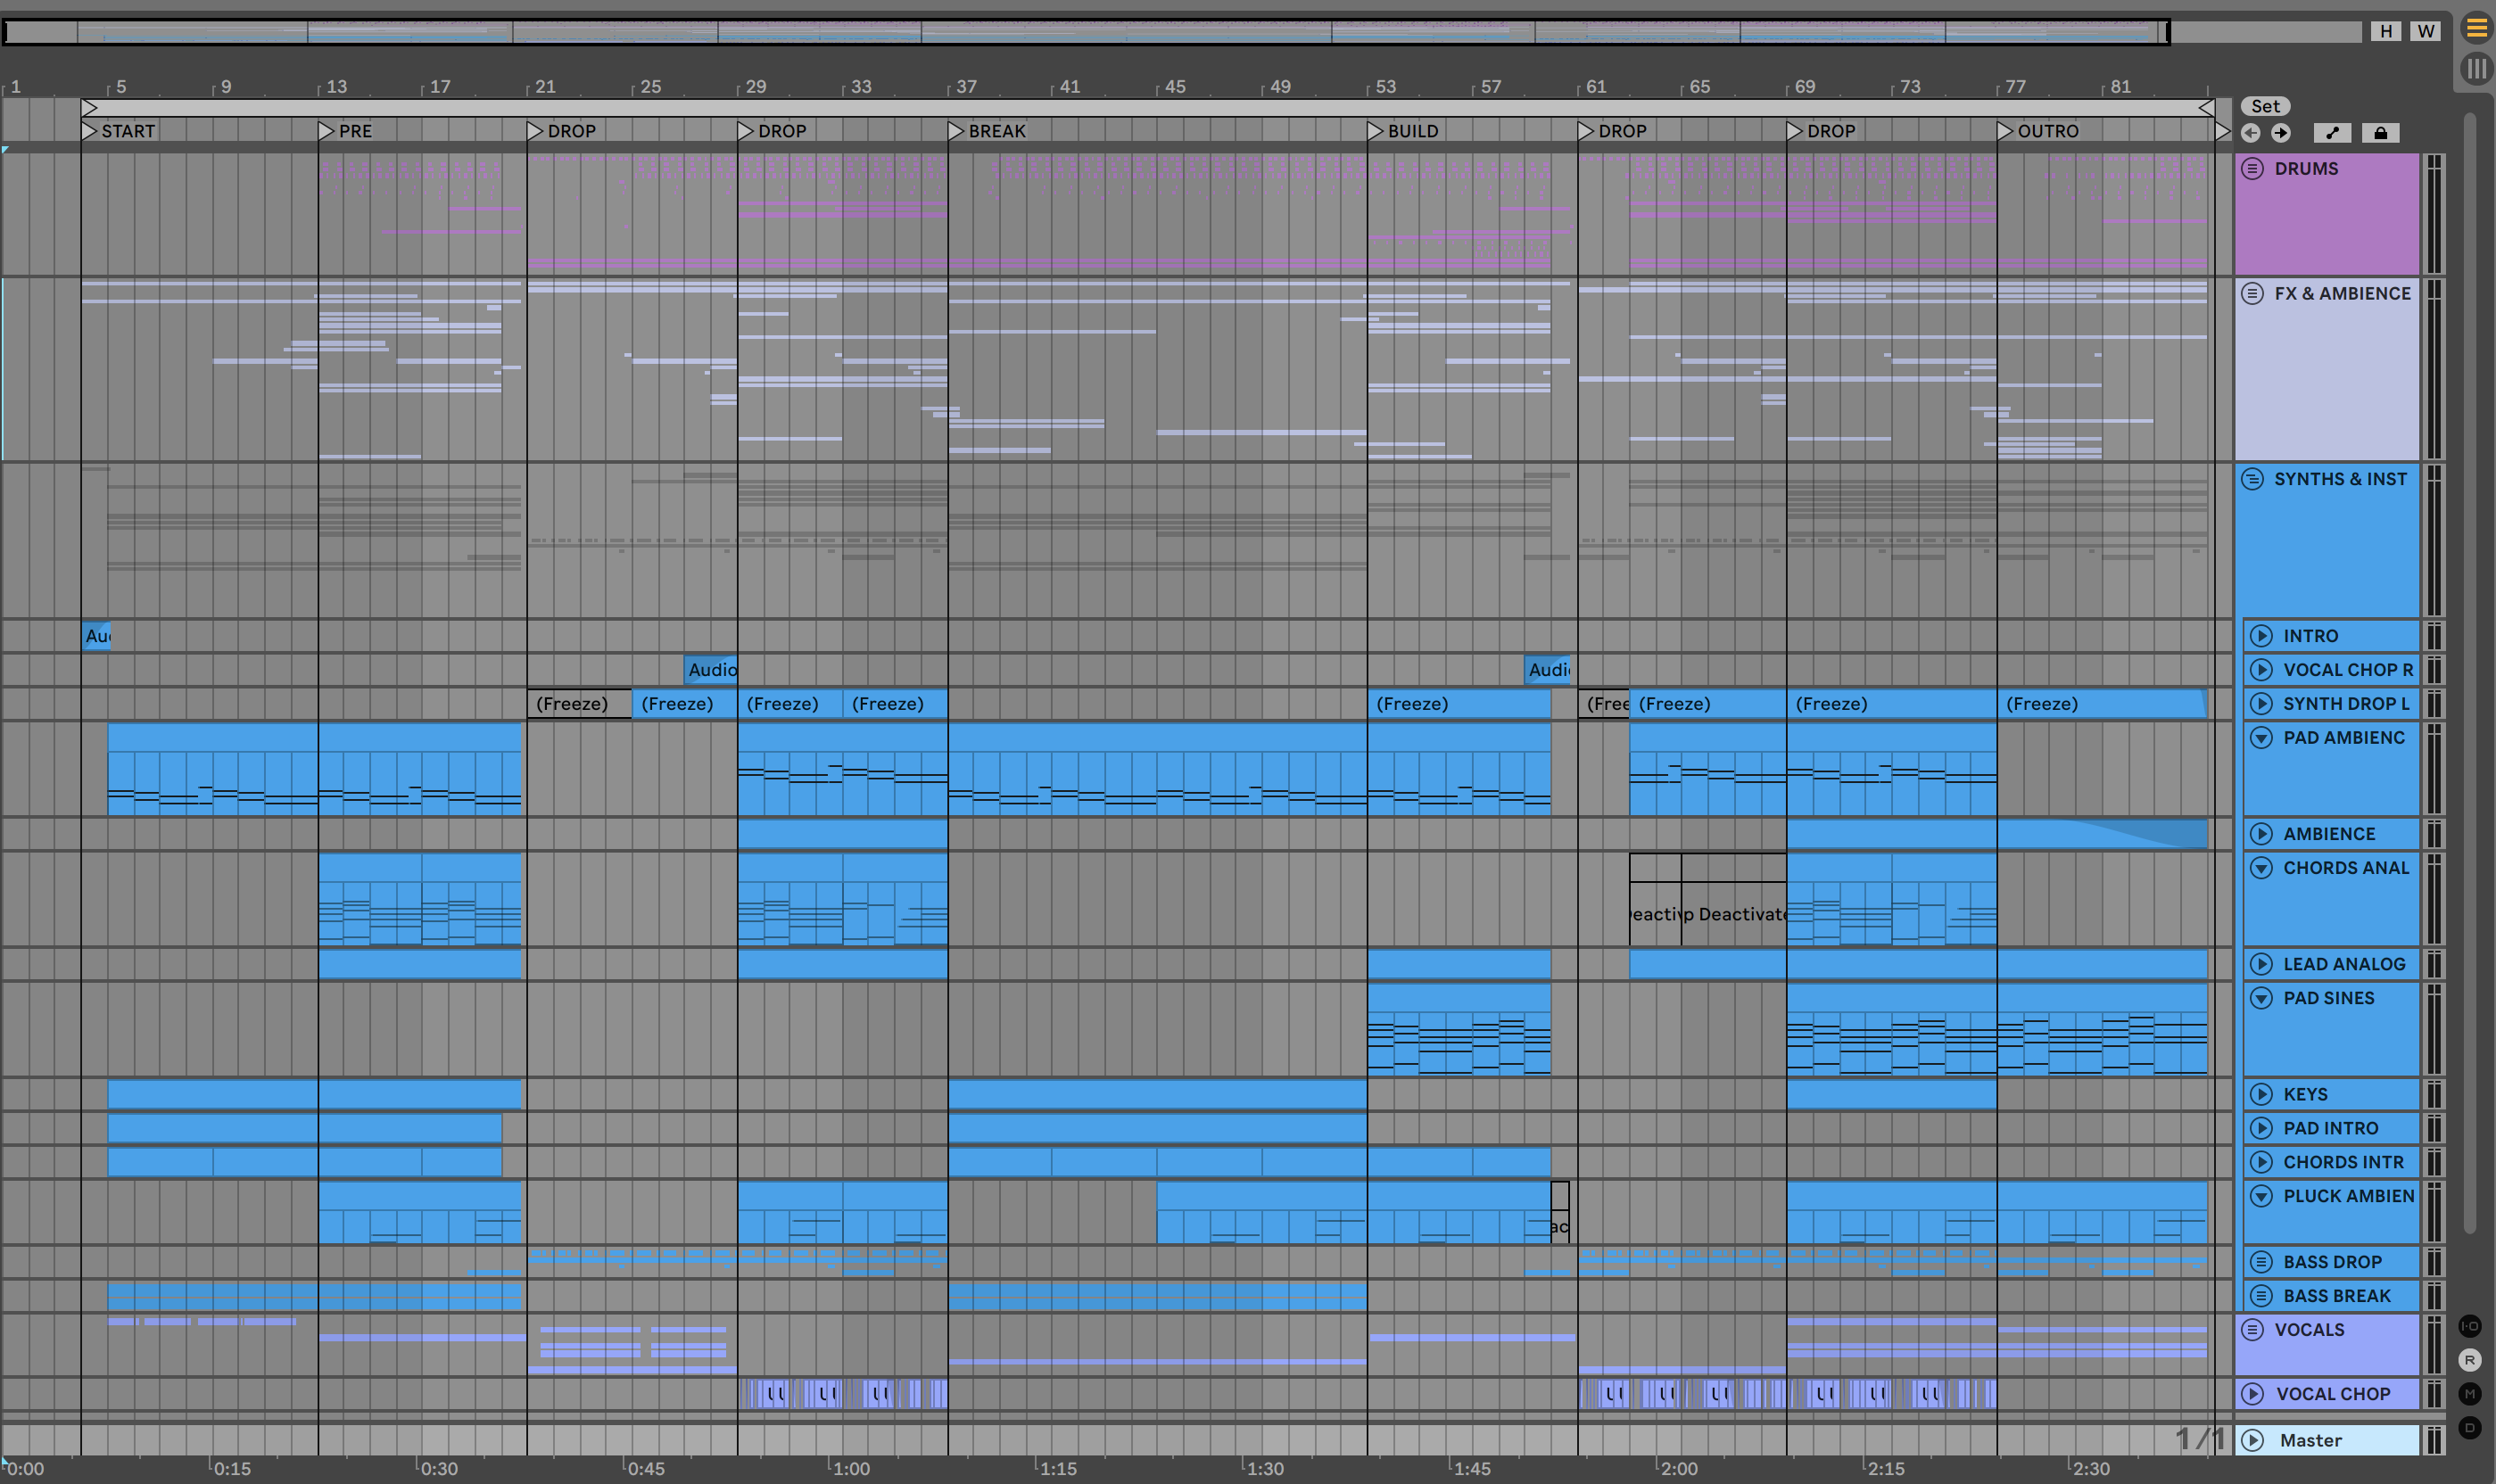Image resolution: width=2496 pixels, height=1484 pixels.
Task: Click the lock envelopes padlock icon
Action: (x=2380, y=133)
